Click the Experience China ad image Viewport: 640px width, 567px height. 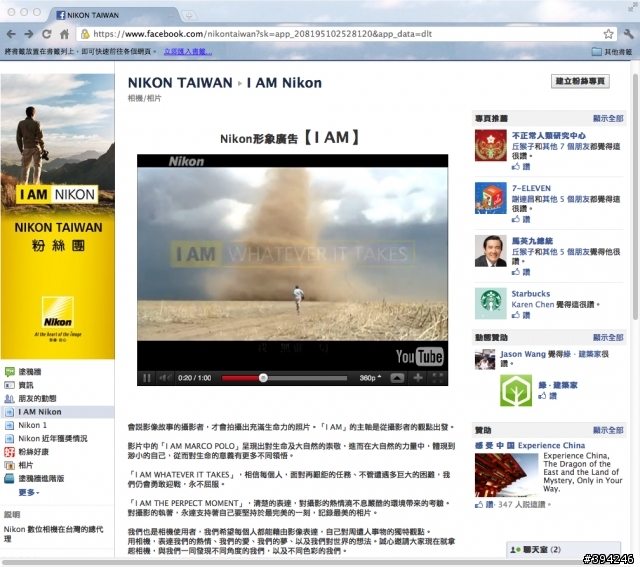[x=507, y=475]
